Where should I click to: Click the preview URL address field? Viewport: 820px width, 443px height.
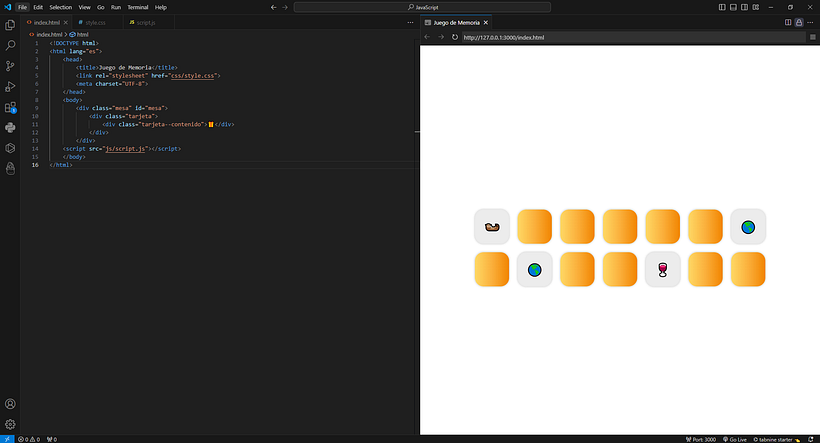click(x=633, y=37)
